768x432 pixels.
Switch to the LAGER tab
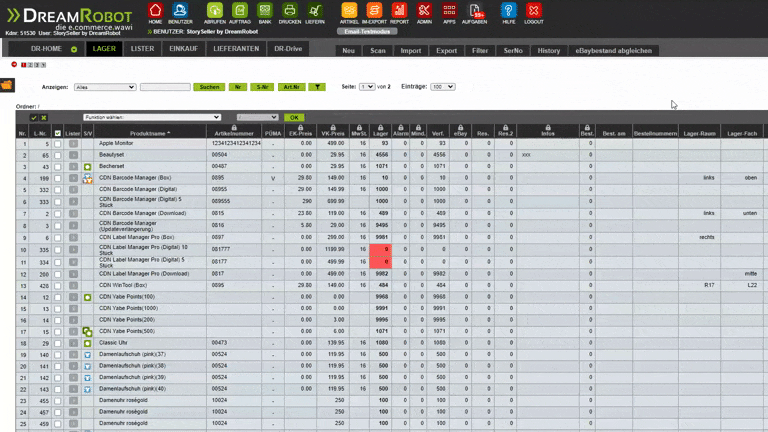click(x=104, y=49)
